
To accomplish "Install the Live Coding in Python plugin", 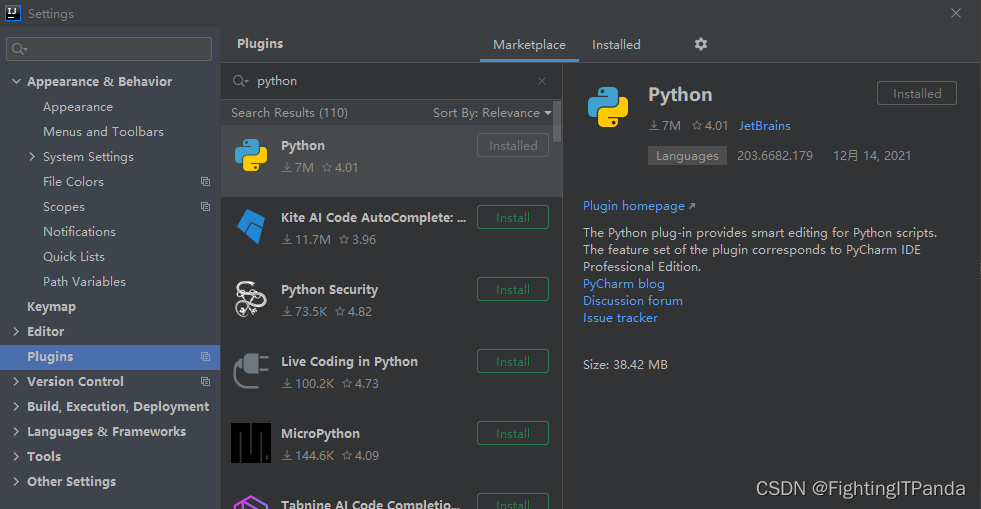I will 513,361.
